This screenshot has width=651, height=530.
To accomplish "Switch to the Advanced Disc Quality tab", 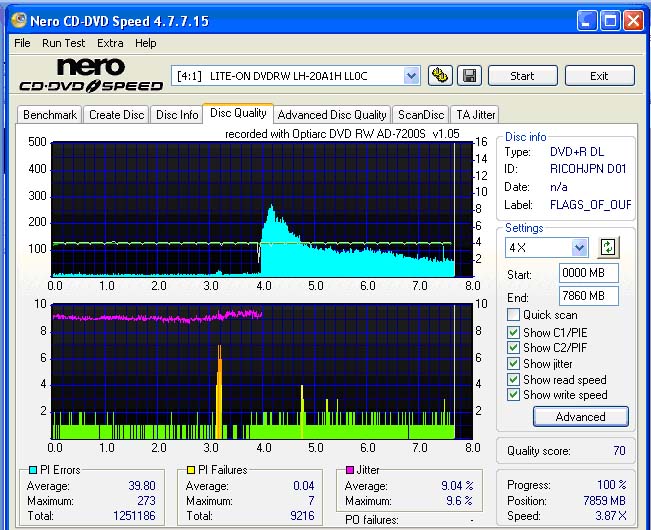I will [332, 115].
